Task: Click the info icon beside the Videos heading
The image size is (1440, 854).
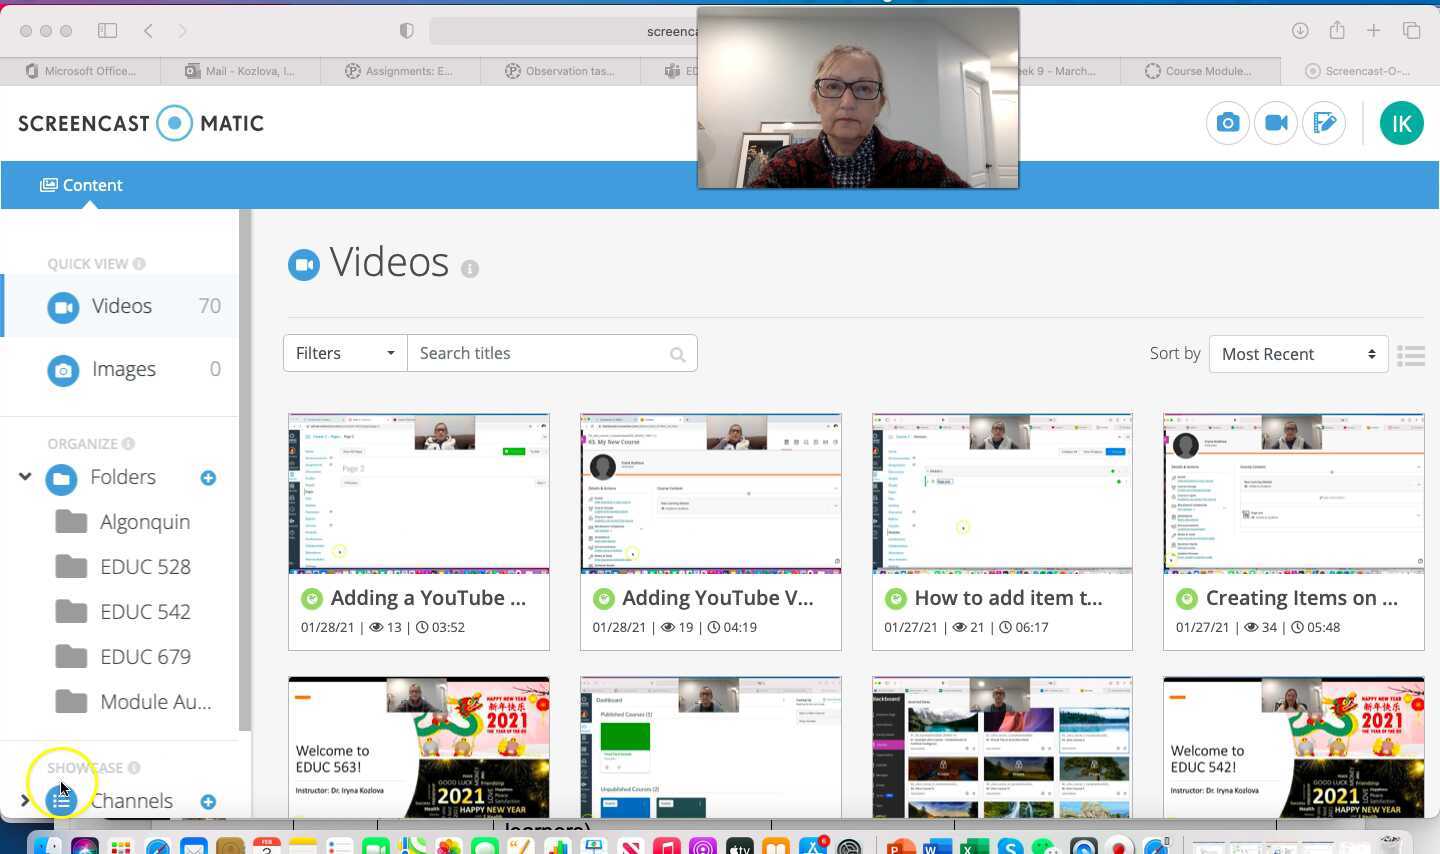Action: click(x=470, y=268)
